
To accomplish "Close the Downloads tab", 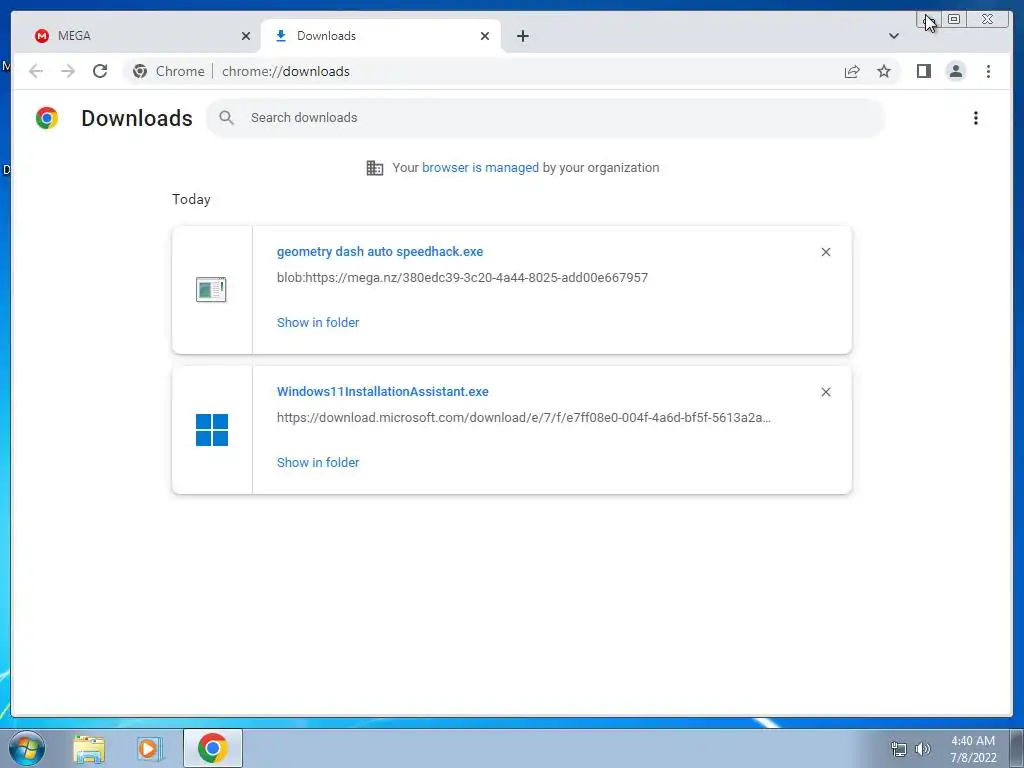I will tap(485, 36).
